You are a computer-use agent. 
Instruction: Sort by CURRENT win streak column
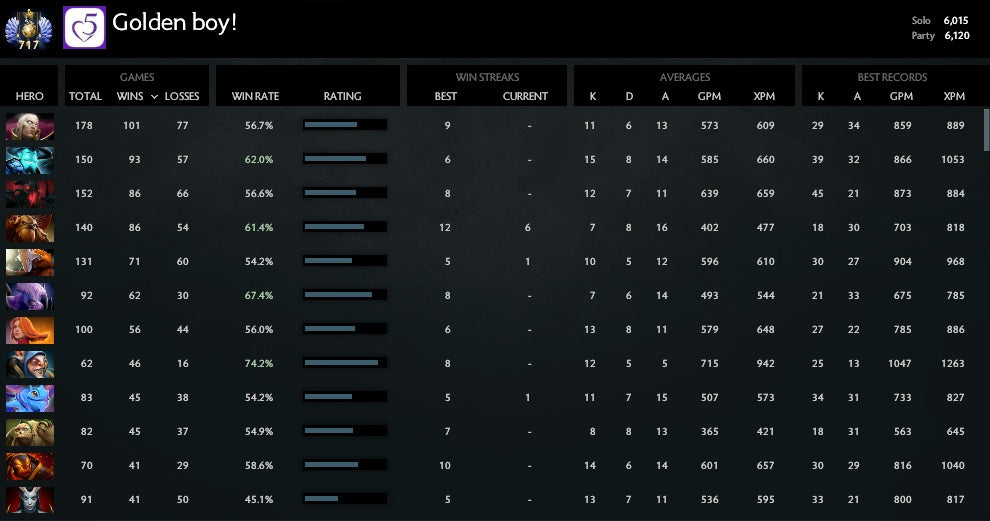525,97
